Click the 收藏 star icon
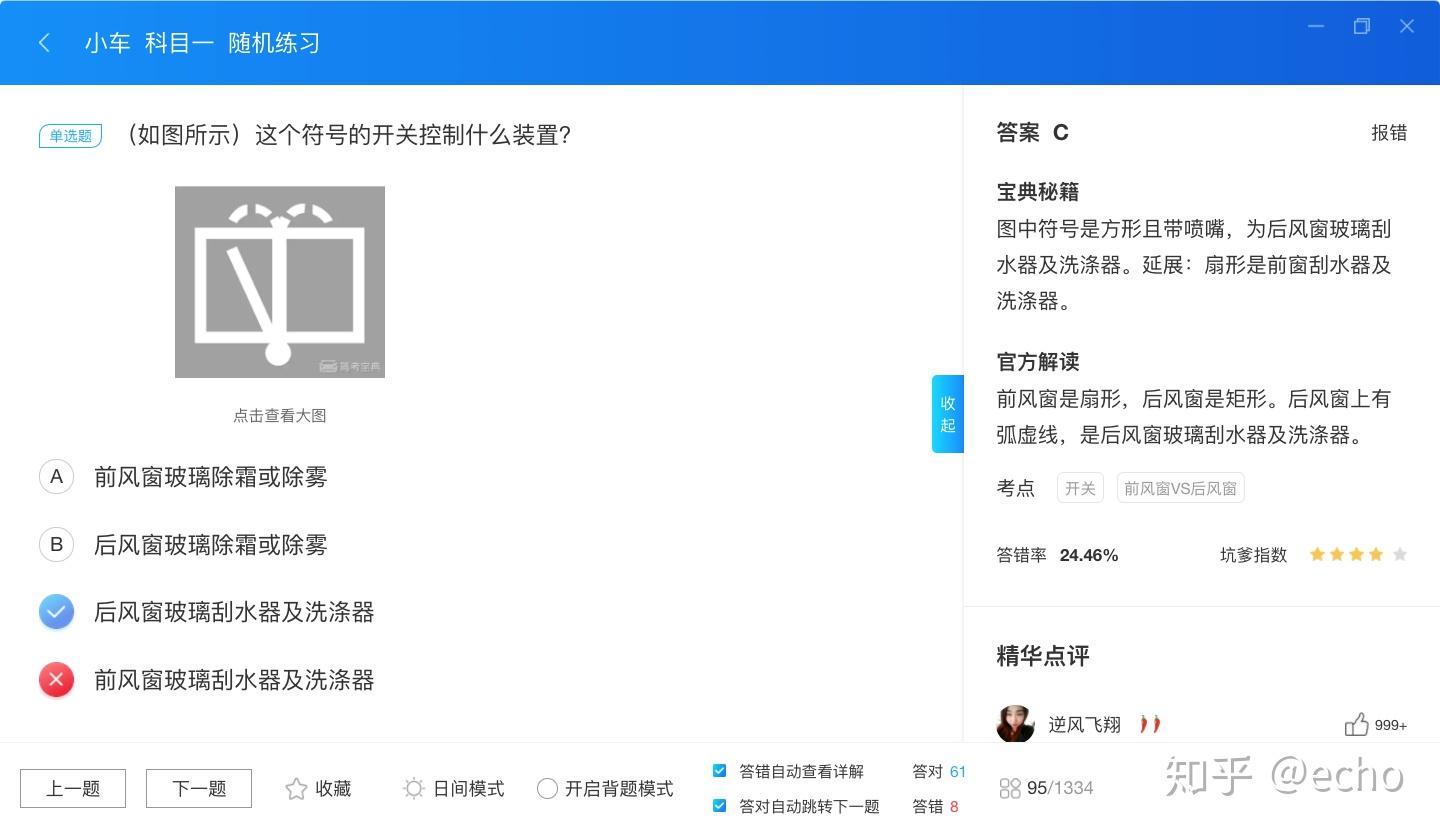The width and height of the screenshot is (1440, 834). pyautogui.click(x=295, y=788)
